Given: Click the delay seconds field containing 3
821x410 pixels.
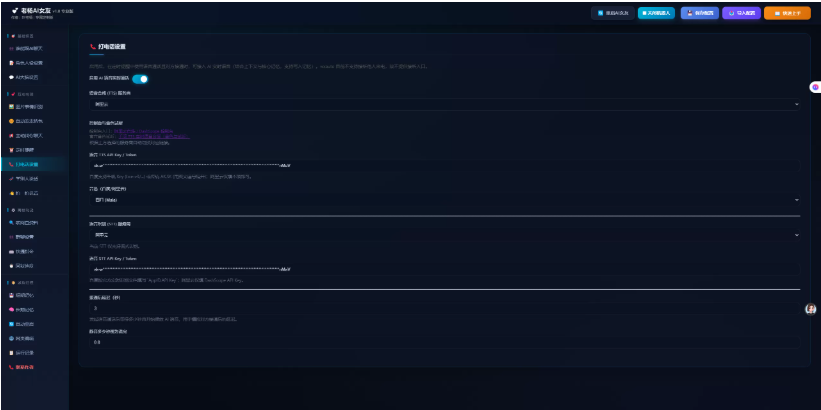Looking at the screenshot, I should [444, 308].
